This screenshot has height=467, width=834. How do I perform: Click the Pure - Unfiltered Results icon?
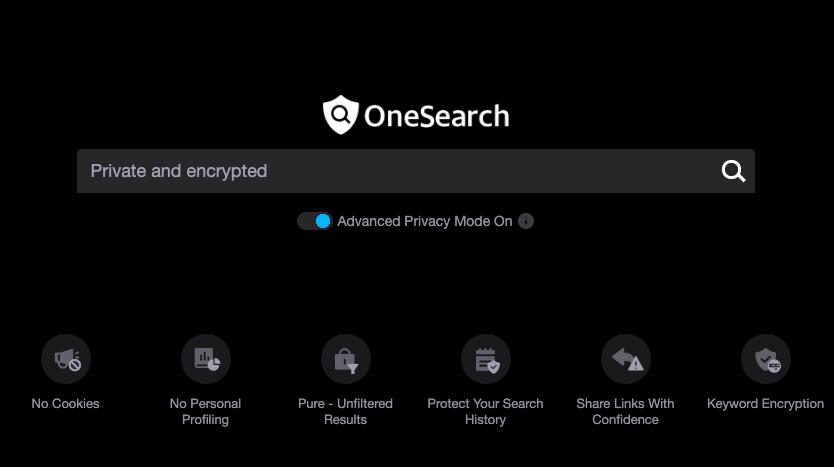(346, 359)
